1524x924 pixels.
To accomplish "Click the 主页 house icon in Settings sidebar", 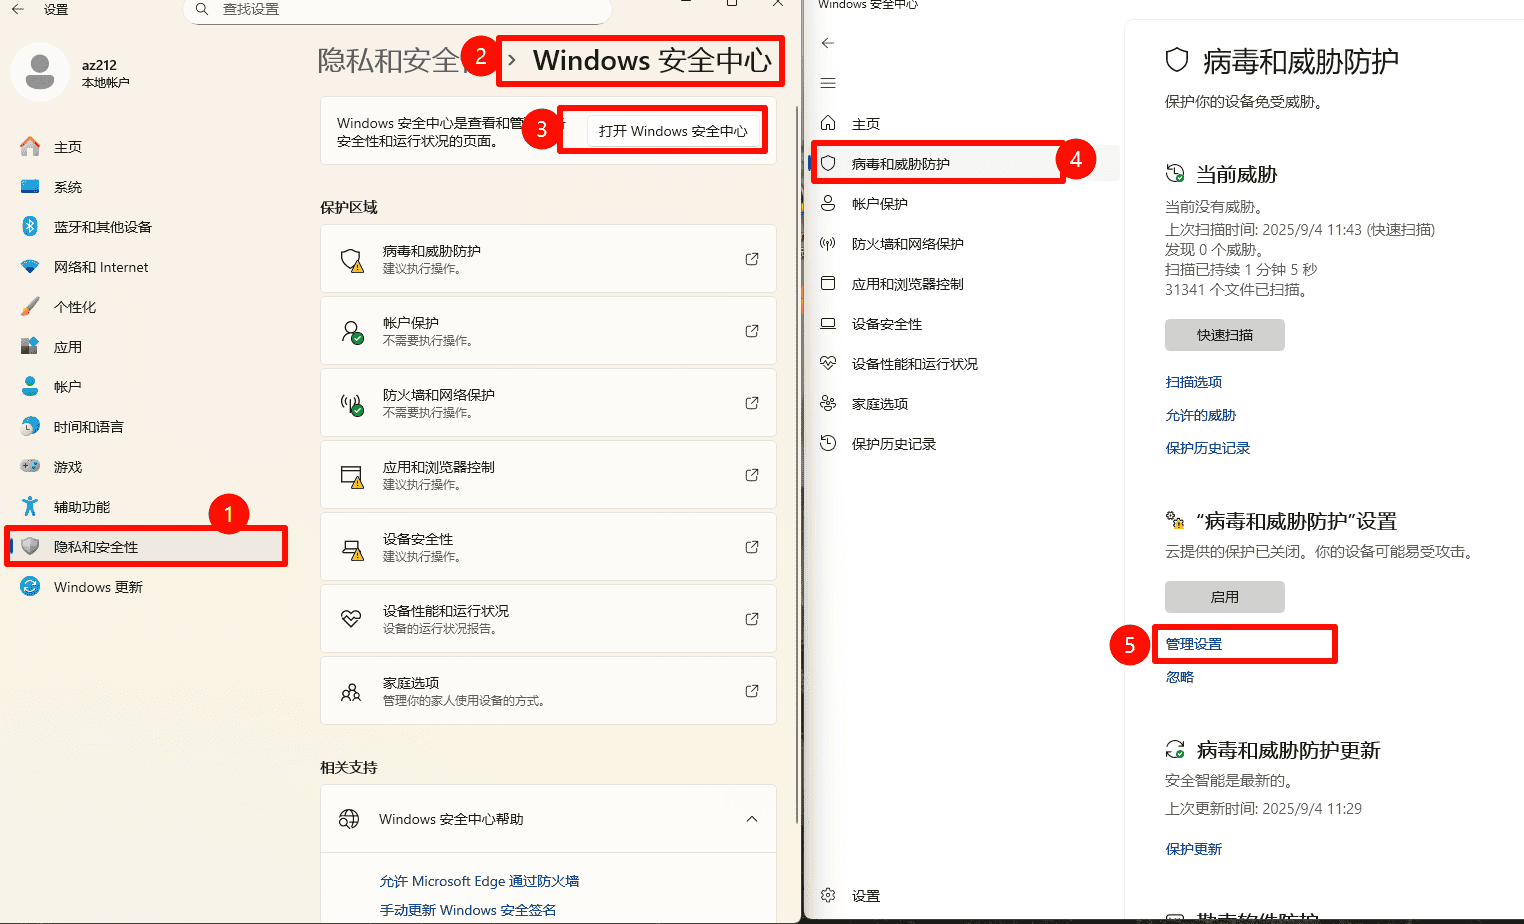I will pos(30,147).
